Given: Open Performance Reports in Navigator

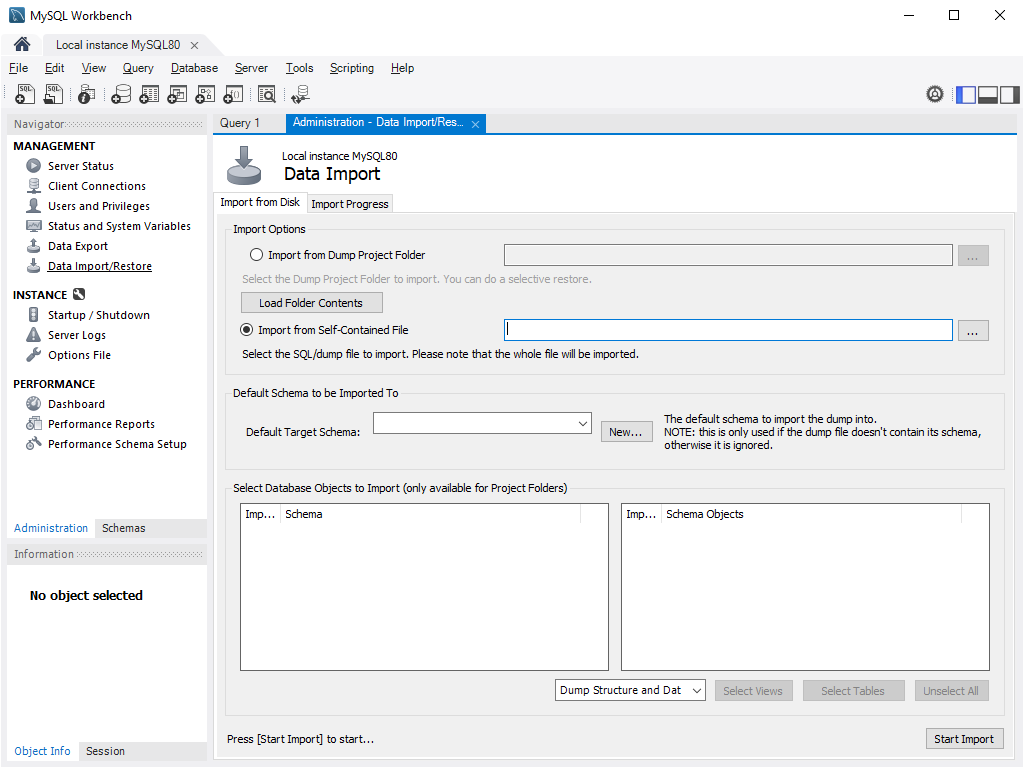Looking at the screenshot, I should point(101,424).
